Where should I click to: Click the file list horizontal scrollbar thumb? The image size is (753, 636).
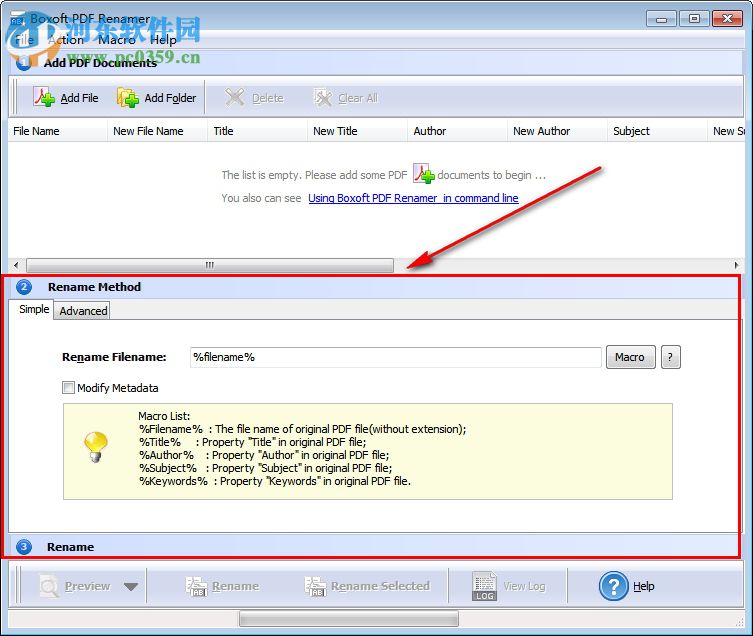pos(210,265)
